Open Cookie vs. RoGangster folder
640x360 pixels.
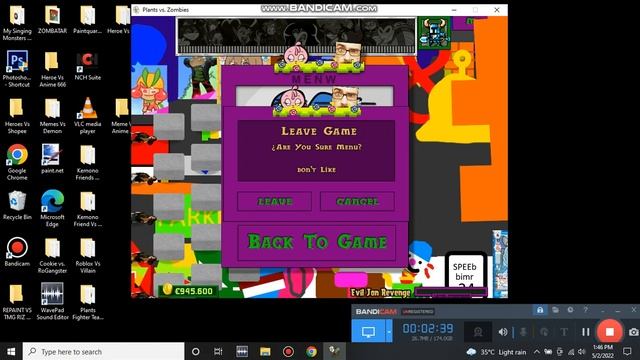click(x=52, y=256)
